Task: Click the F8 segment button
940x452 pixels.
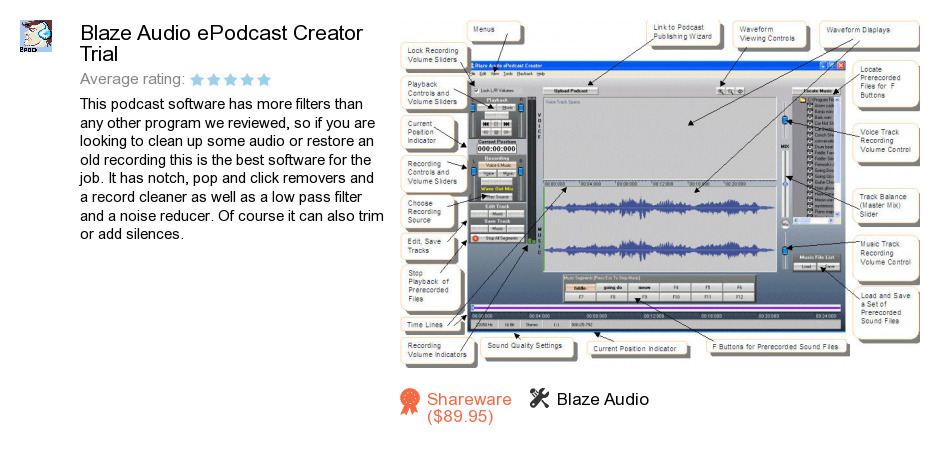Action: pos(613,297)
